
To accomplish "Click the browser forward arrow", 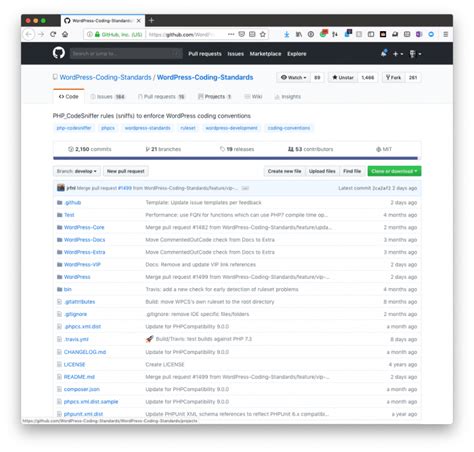I will coord(41,34).
